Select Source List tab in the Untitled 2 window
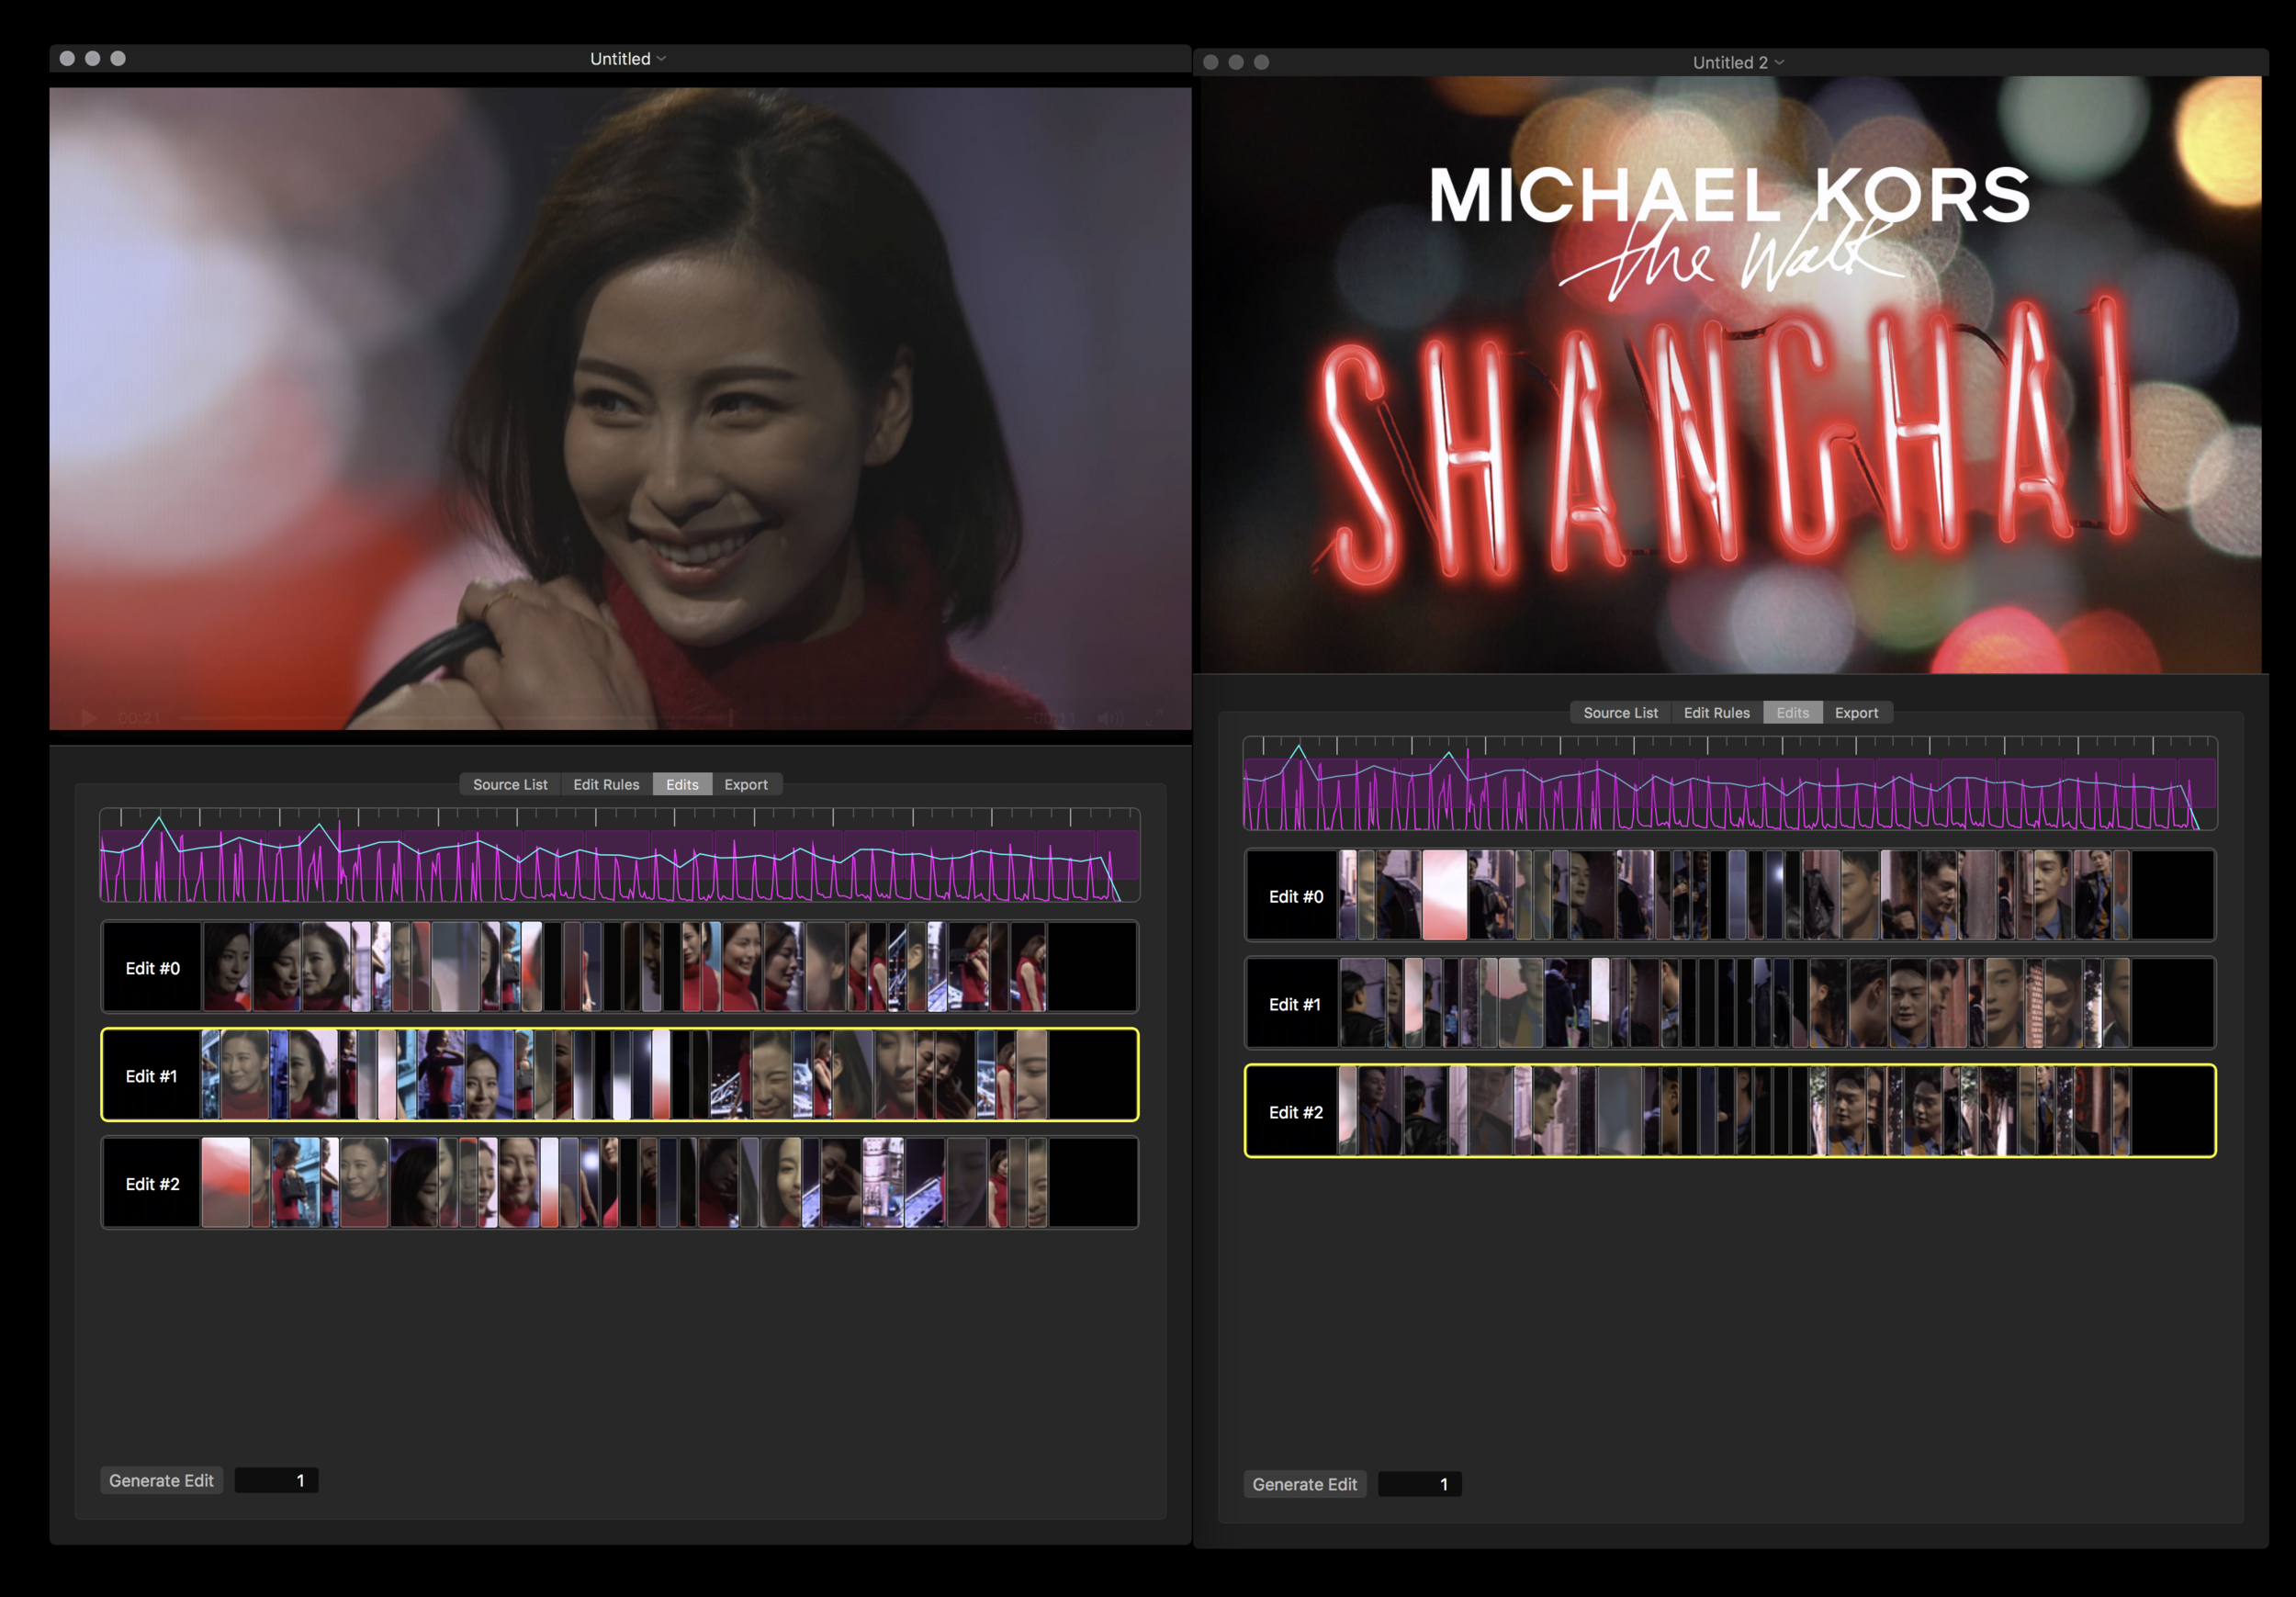This screenshot has width=2296, height=1597. 1620,712
